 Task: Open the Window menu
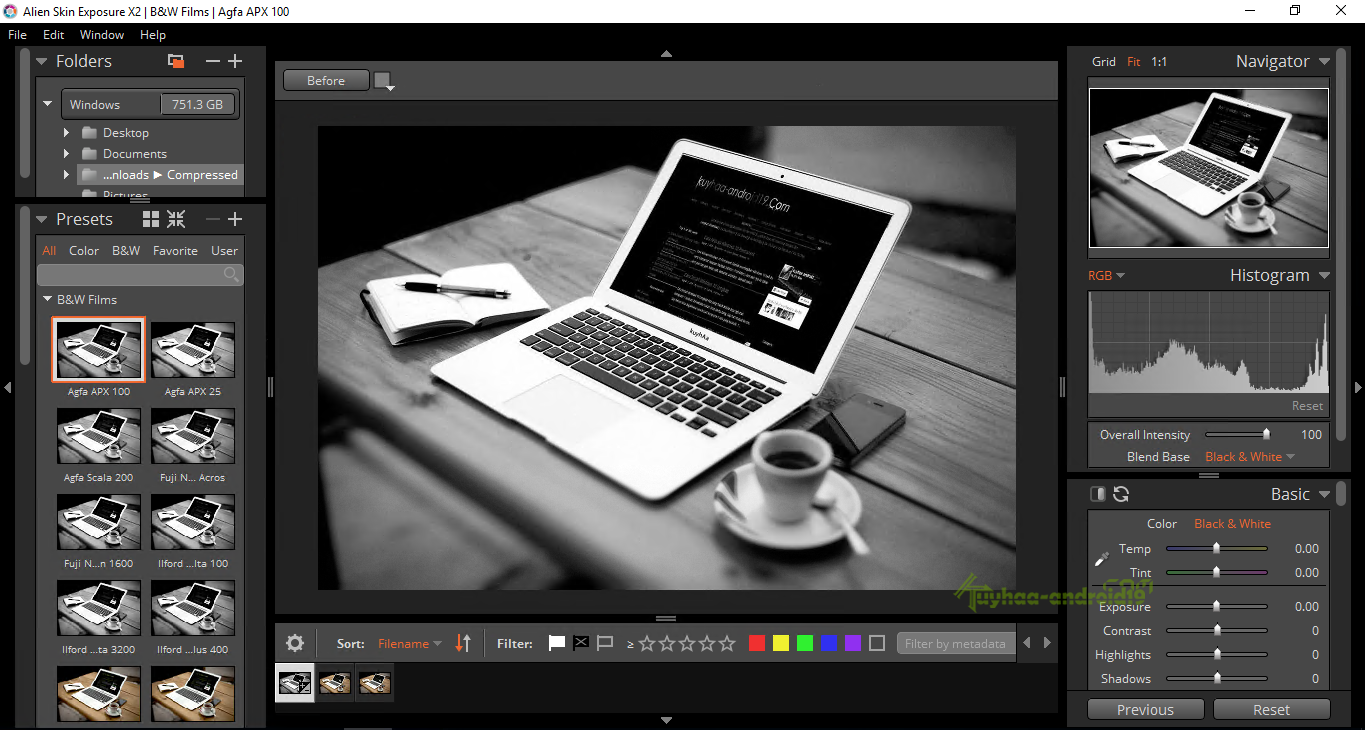click(x=101, y=34)
